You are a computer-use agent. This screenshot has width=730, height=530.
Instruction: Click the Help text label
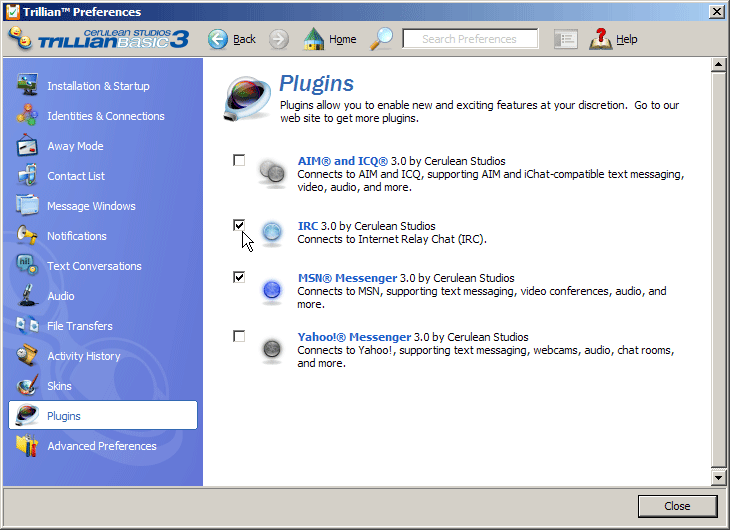(627, 39)
